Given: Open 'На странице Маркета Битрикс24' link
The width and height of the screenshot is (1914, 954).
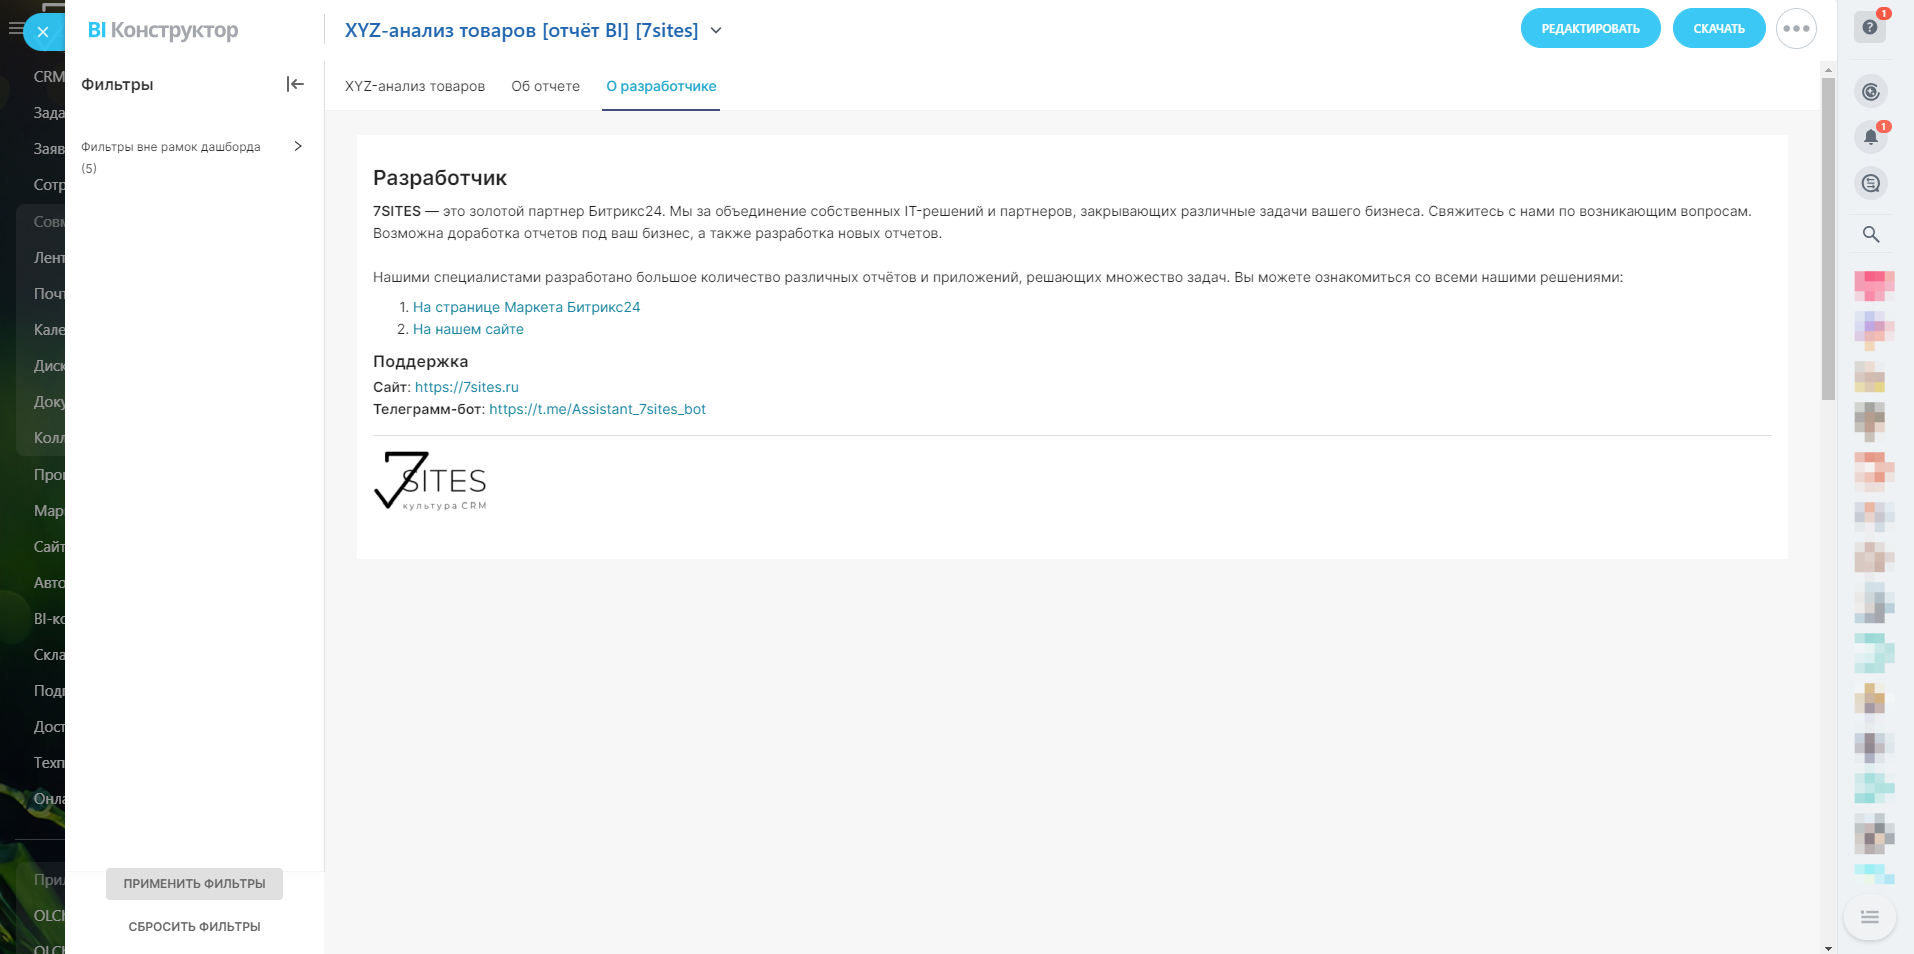Looking at the screenshot, I should click(x=526, y=307).
